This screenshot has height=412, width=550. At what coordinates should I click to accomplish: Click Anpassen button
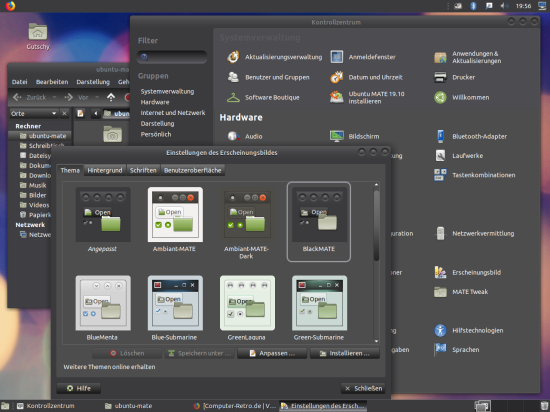[x=272, y=353]
